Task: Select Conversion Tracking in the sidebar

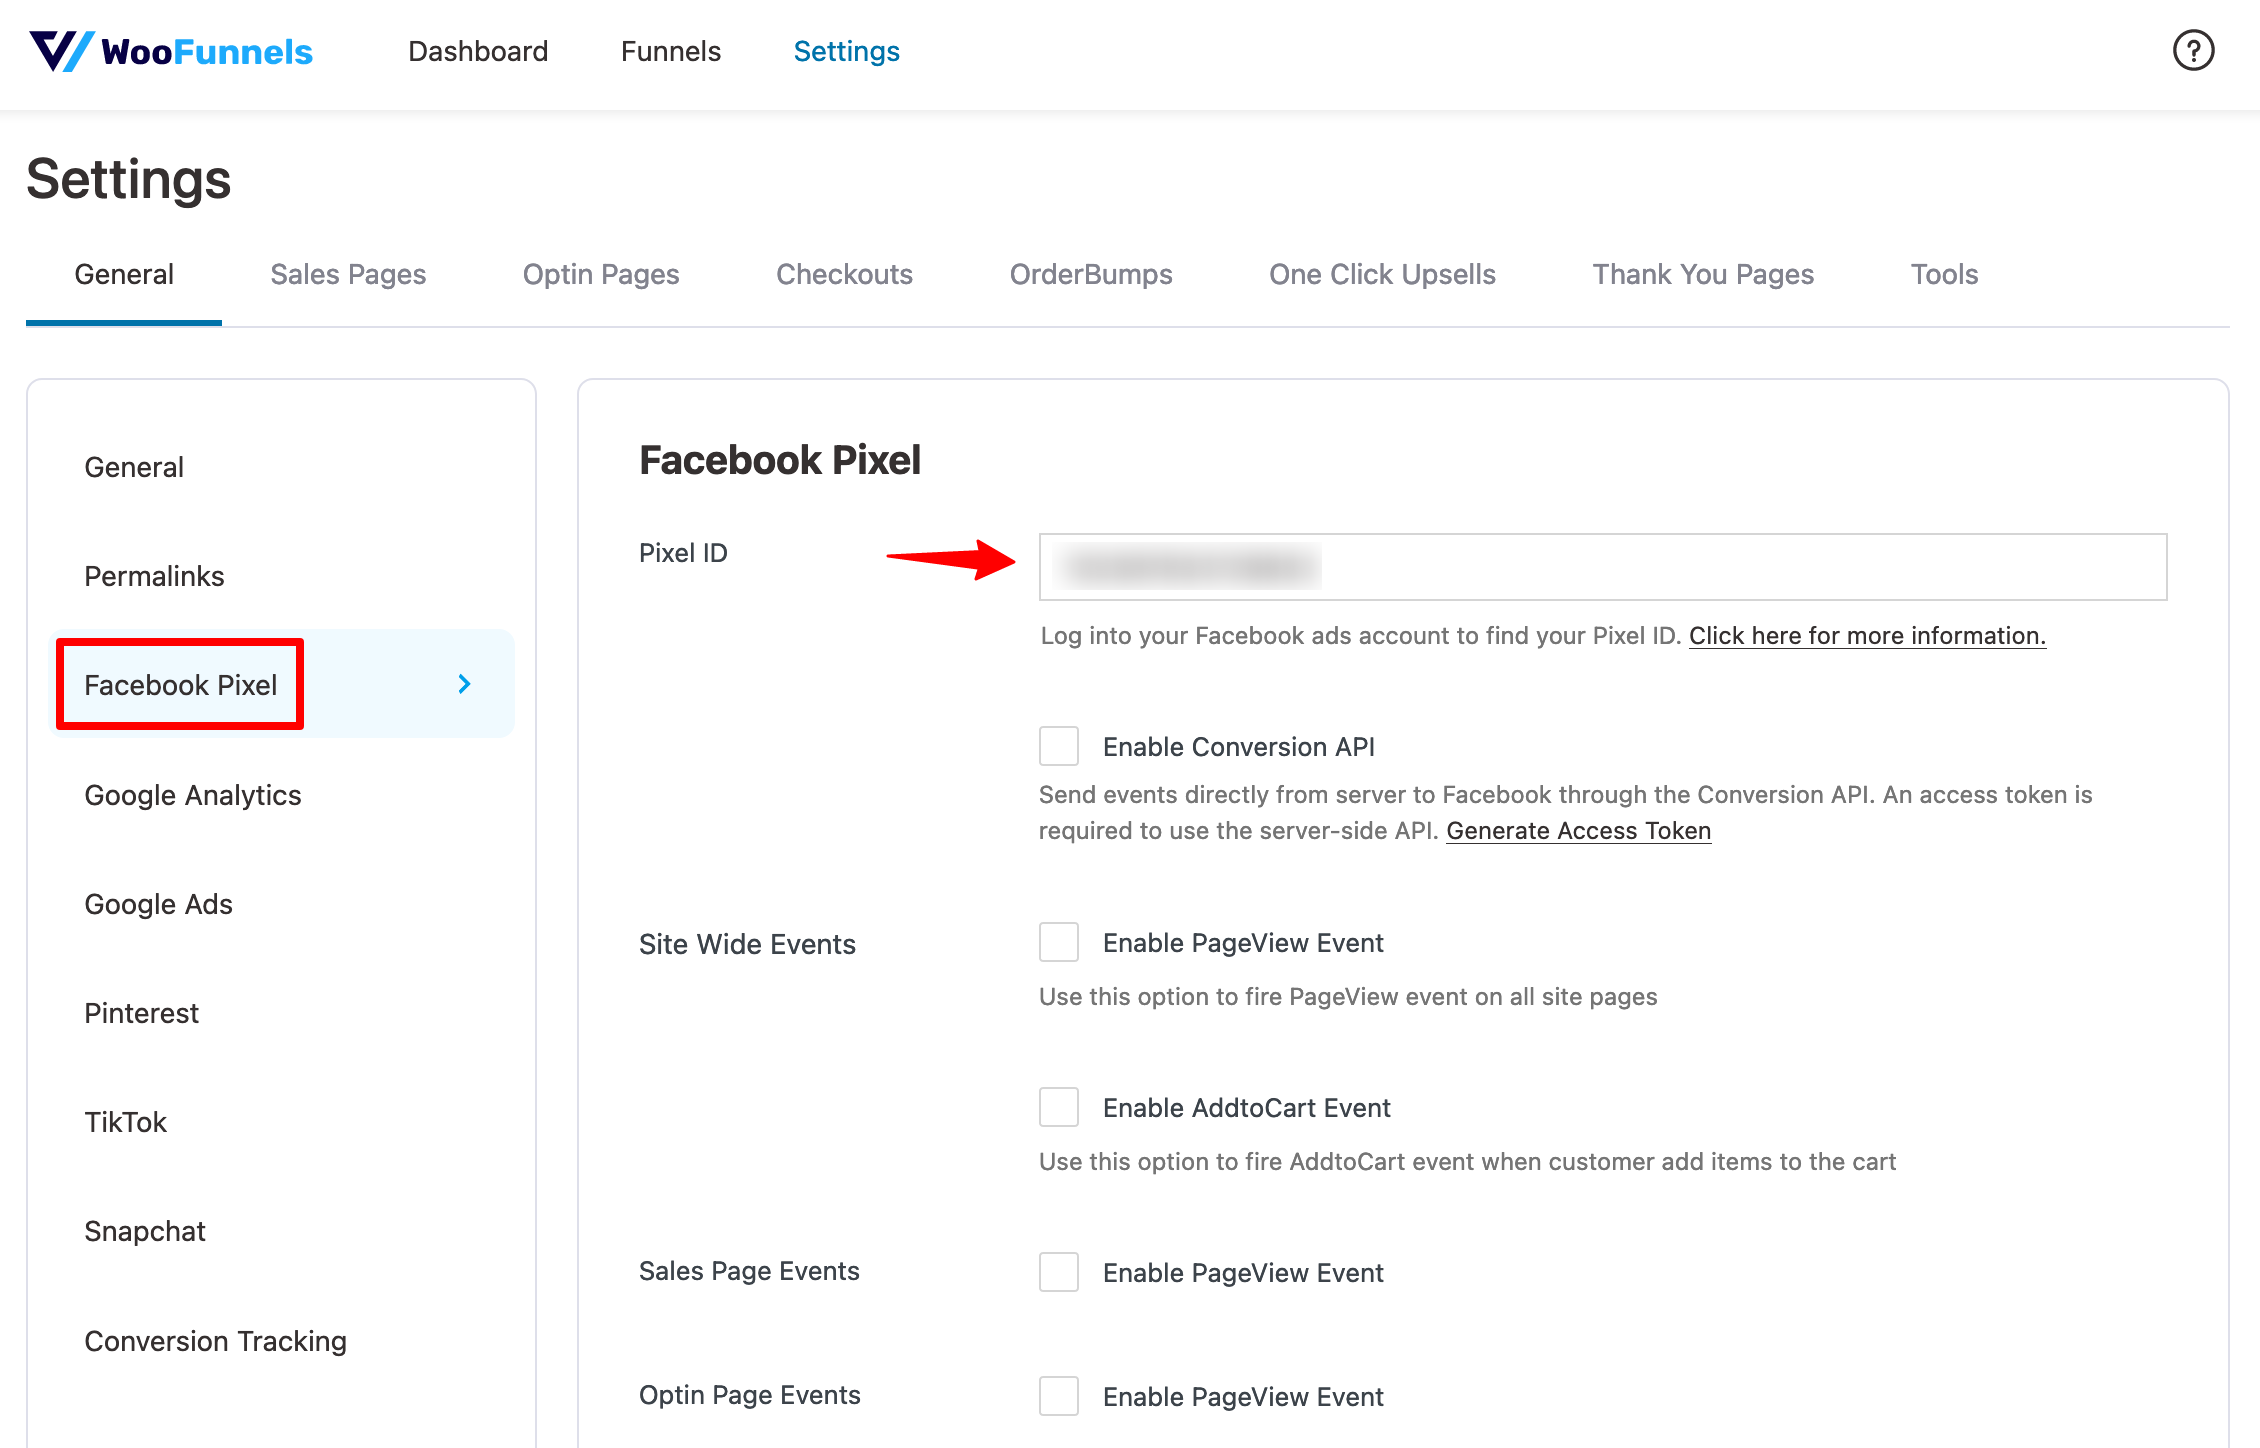Action: (215, 1340)
